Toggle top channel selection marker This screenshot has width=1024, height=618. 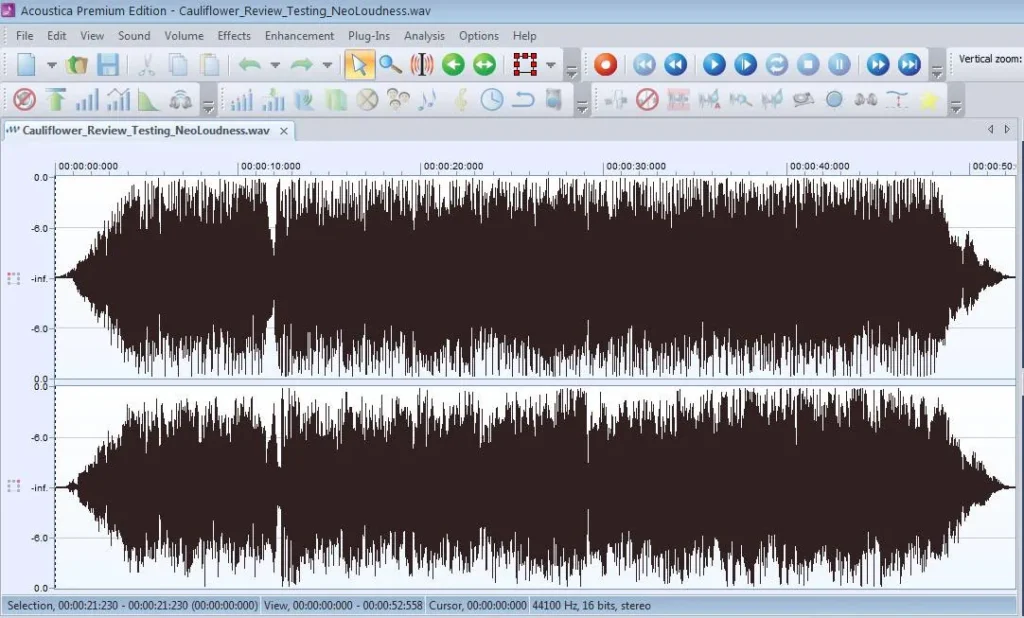click(x=13, y=278)
